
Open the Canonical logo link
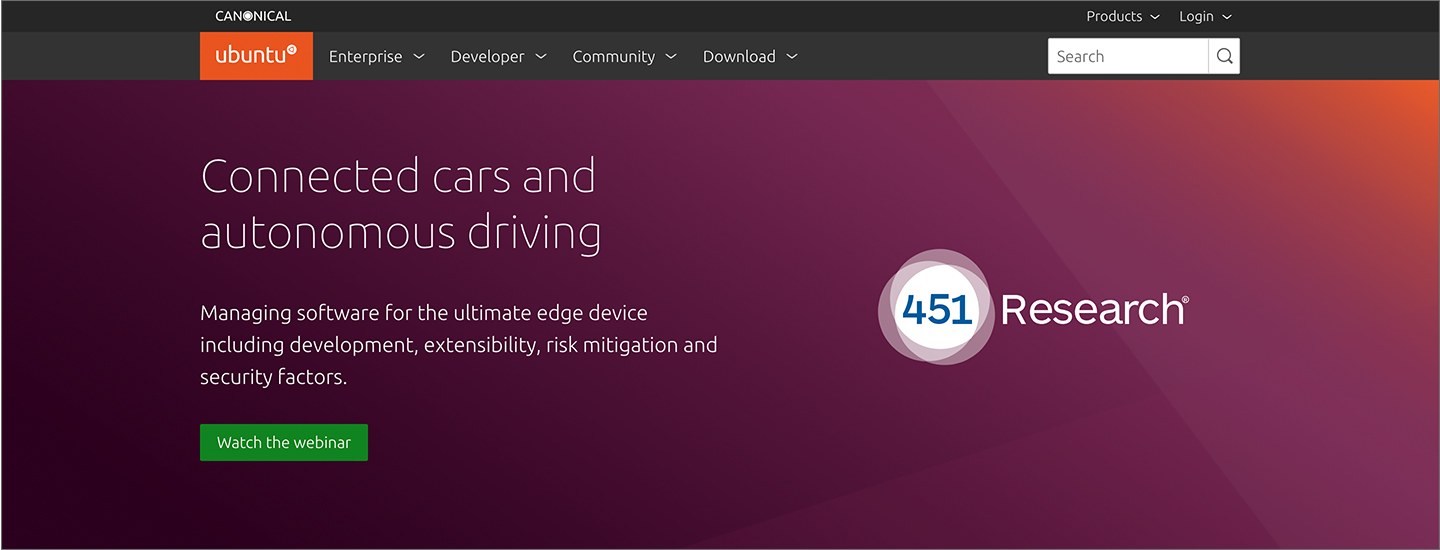[x=253, y=16]
